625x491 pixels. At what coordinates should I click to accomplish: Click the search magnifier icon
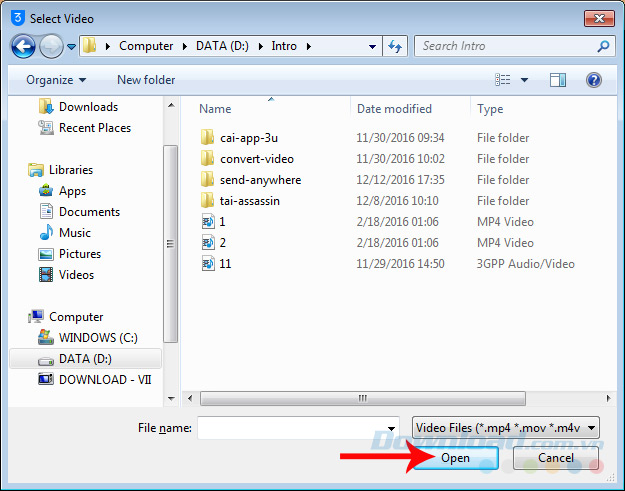pos(603,46)
